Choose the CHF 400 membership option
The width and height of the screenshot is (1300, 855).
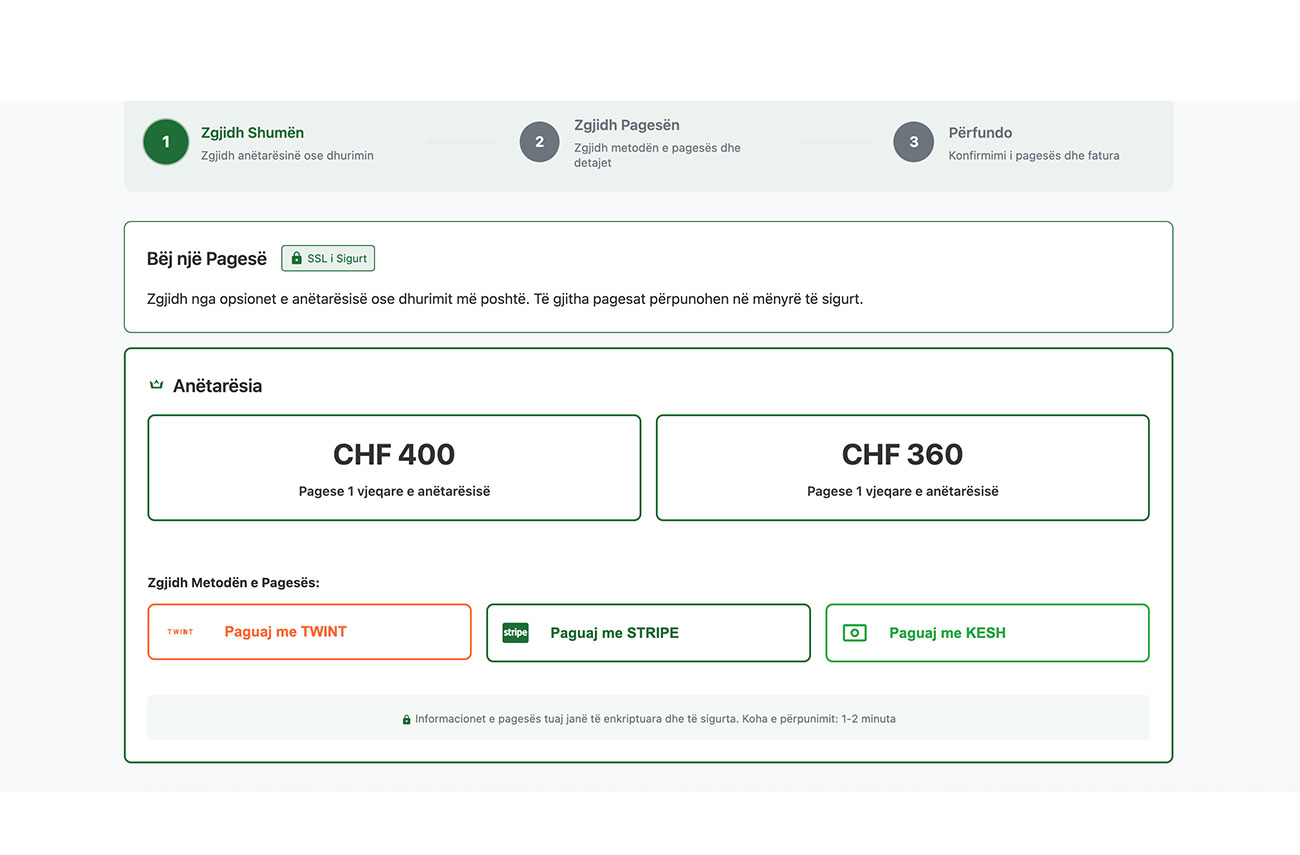394,468
